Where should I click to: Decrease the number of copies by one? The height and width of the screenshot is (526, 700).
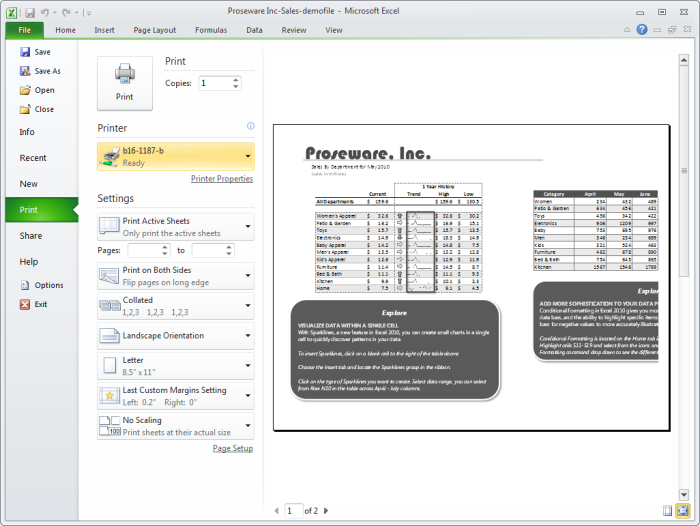coord(235,86)
